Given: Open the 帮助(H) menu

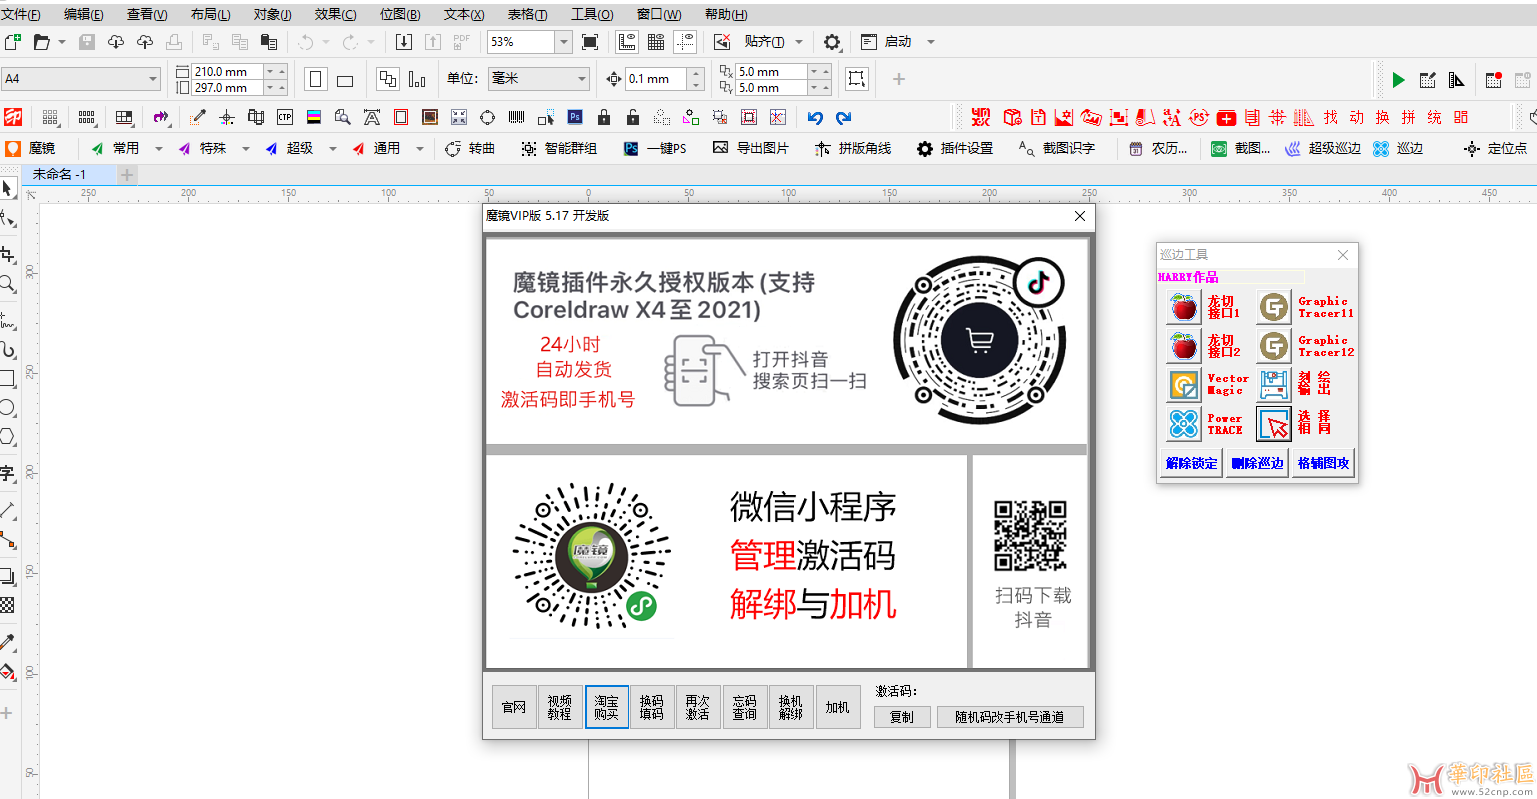Looking at the screenshot, I should coord(726,14).
